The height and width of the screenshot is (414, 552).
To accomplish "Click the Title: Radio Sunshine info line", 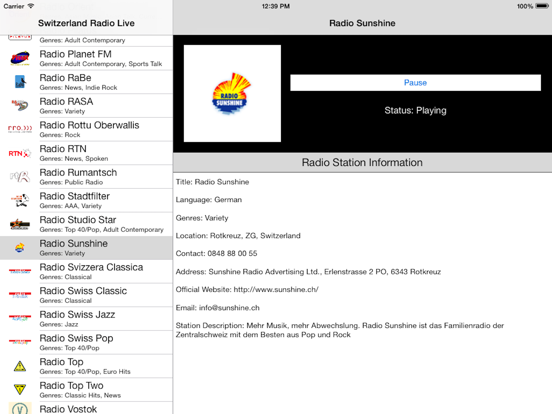I will coord(212,182).
